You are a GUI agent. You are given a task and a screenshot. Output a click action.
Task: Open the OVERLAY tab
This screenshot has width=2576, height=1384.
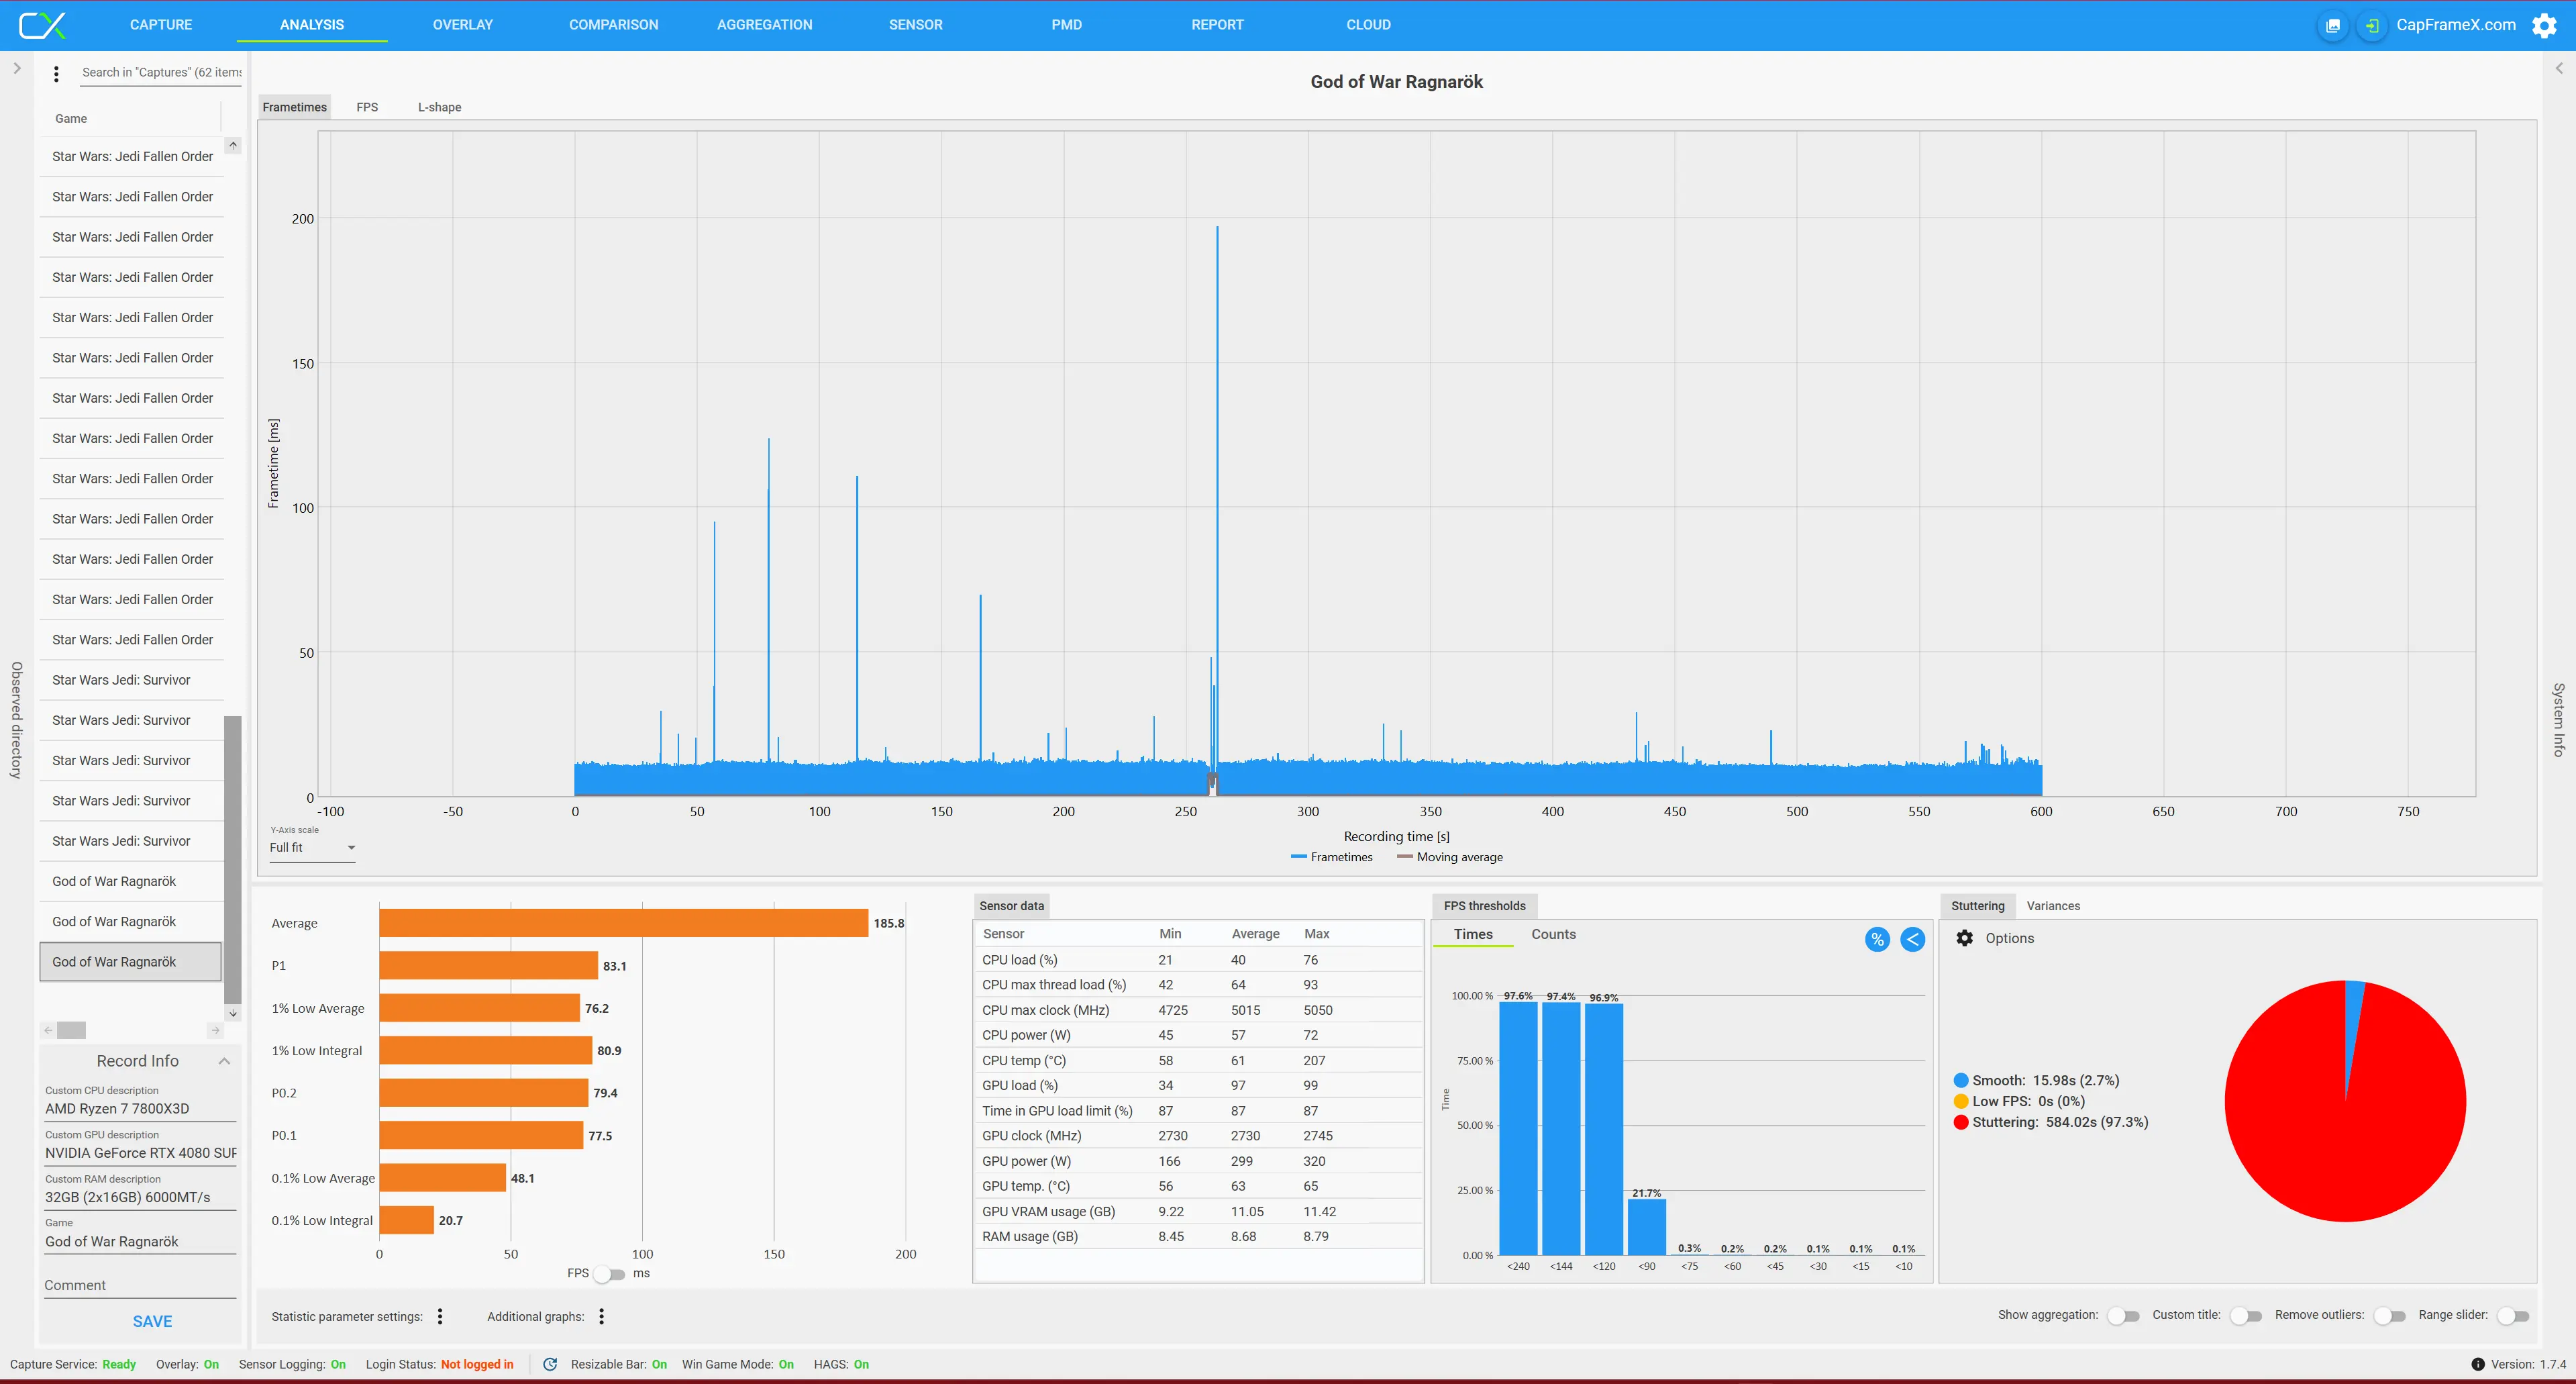point(462,25)
